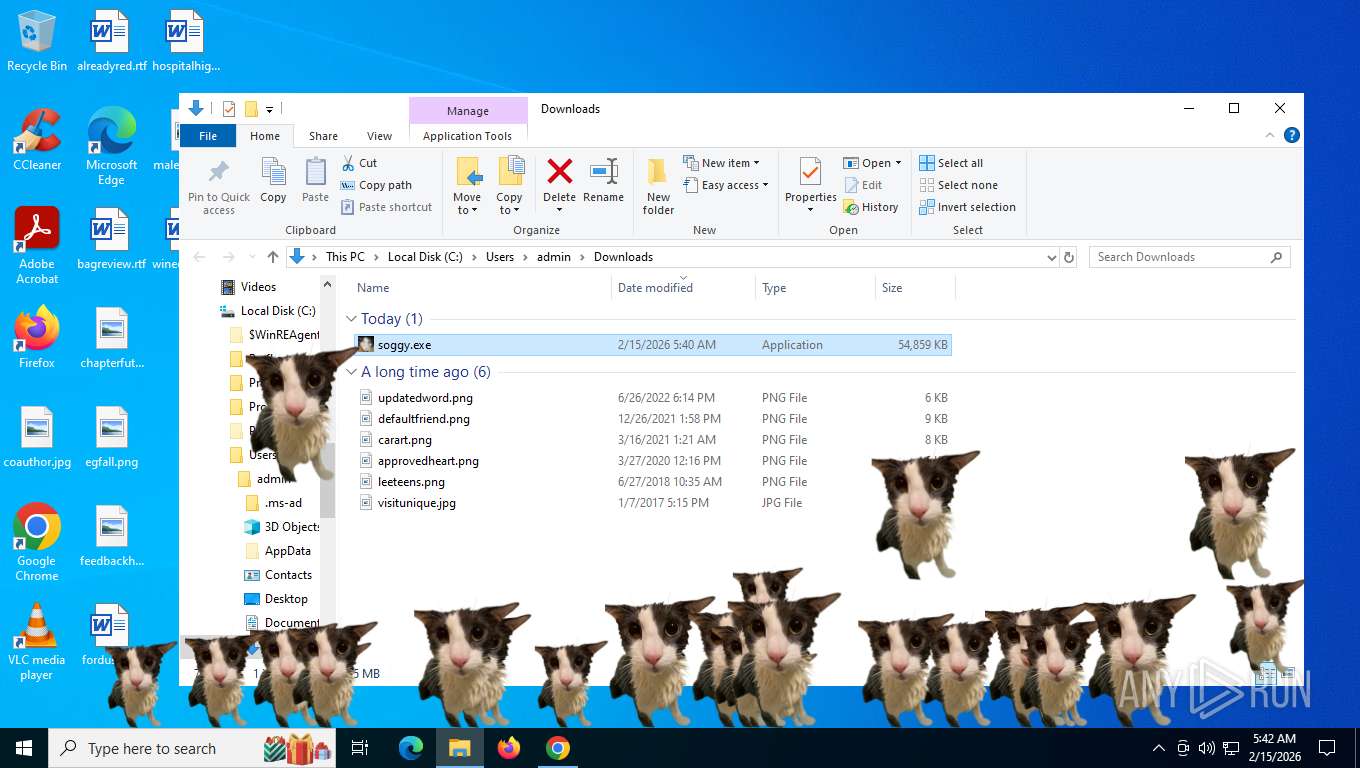Open the Windows Start menu

point(24,748)
